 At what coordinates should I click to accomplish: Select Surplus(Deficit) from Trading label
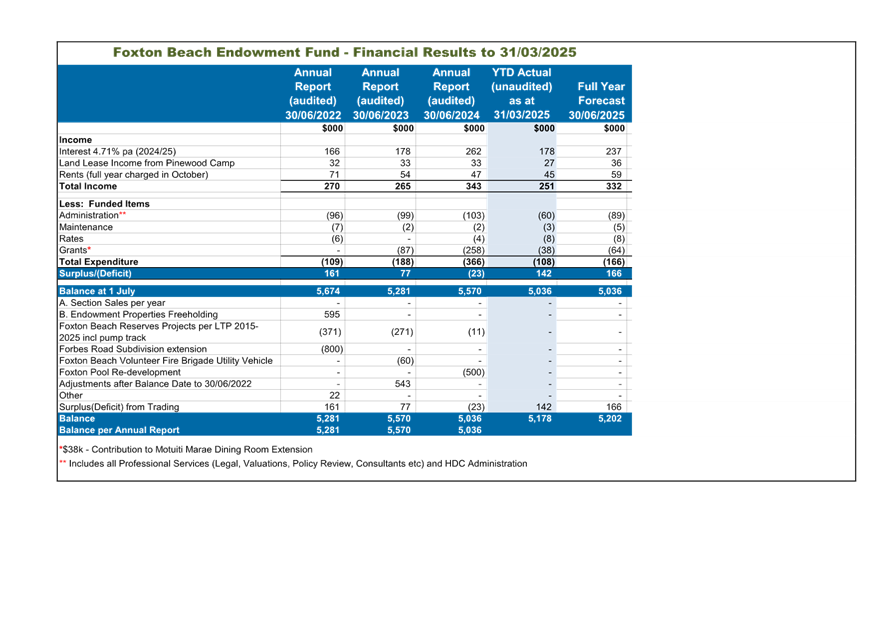point(119,407)
